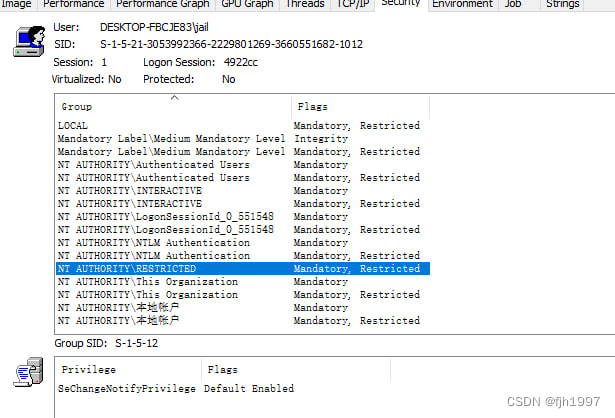Click the Group SID value S-1-5-12
The image size is (615, 418).
pos(136,343)
